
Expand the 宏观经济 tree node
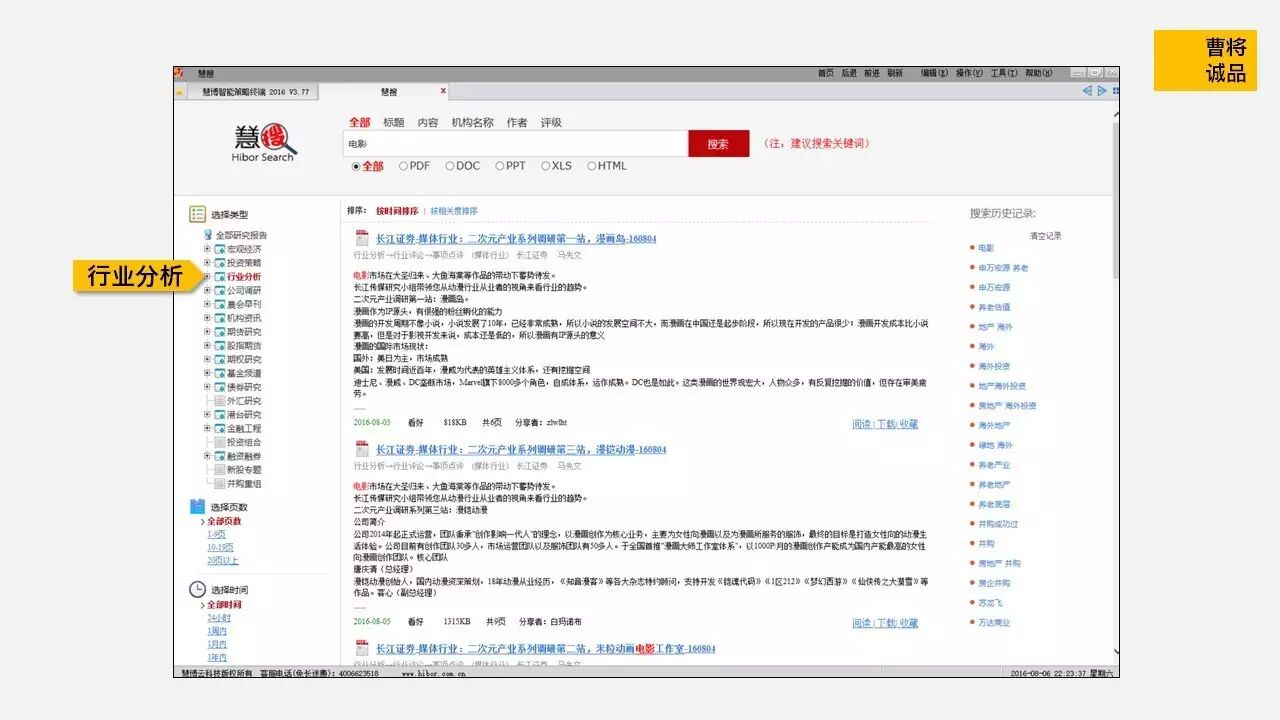(x=207, y=249)
